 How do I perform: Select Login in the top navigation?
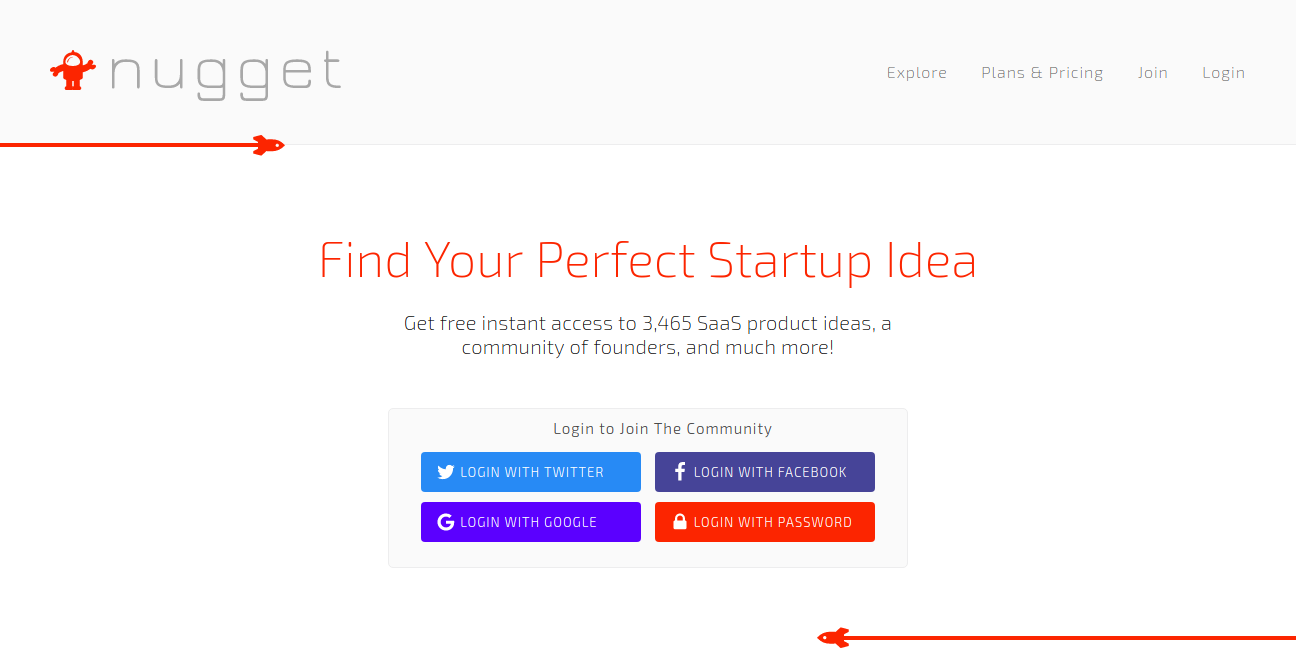coord(1223,73)
